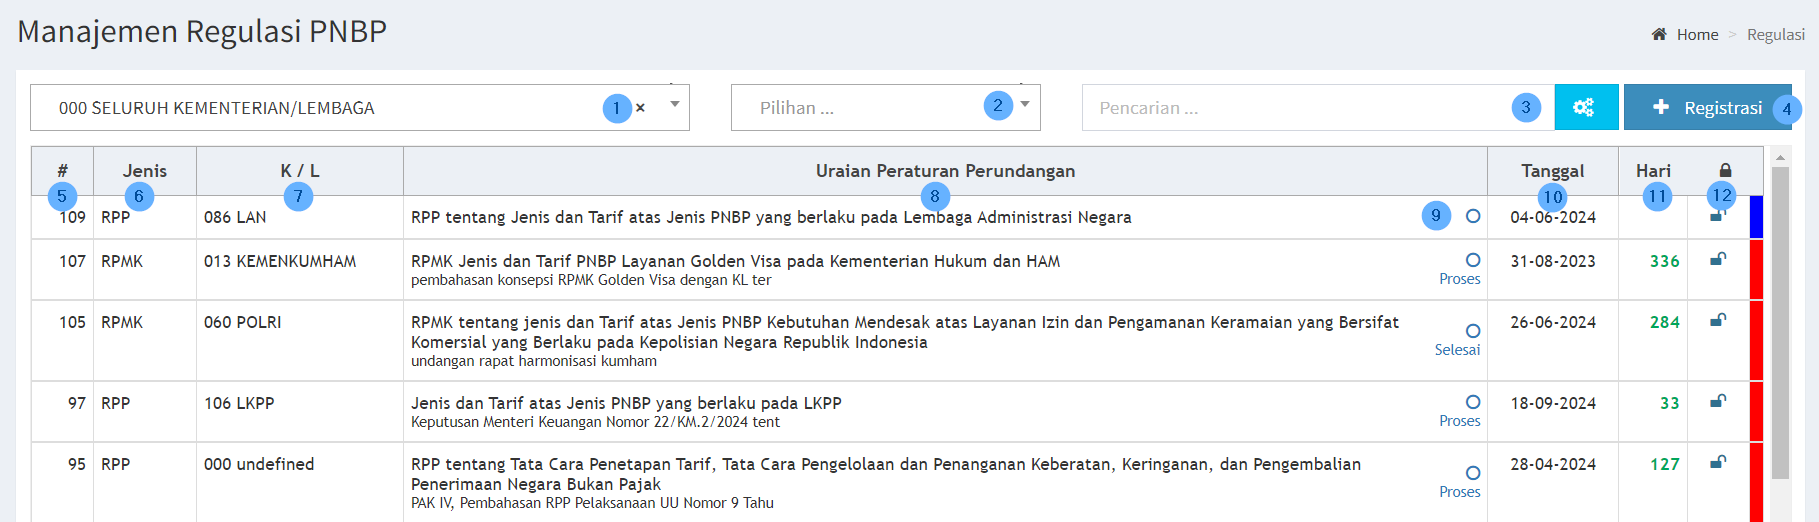Click the unlock icon for row 105
Image resolution: width=1819 pixels, height=522 pixels.
[1718, 321]
